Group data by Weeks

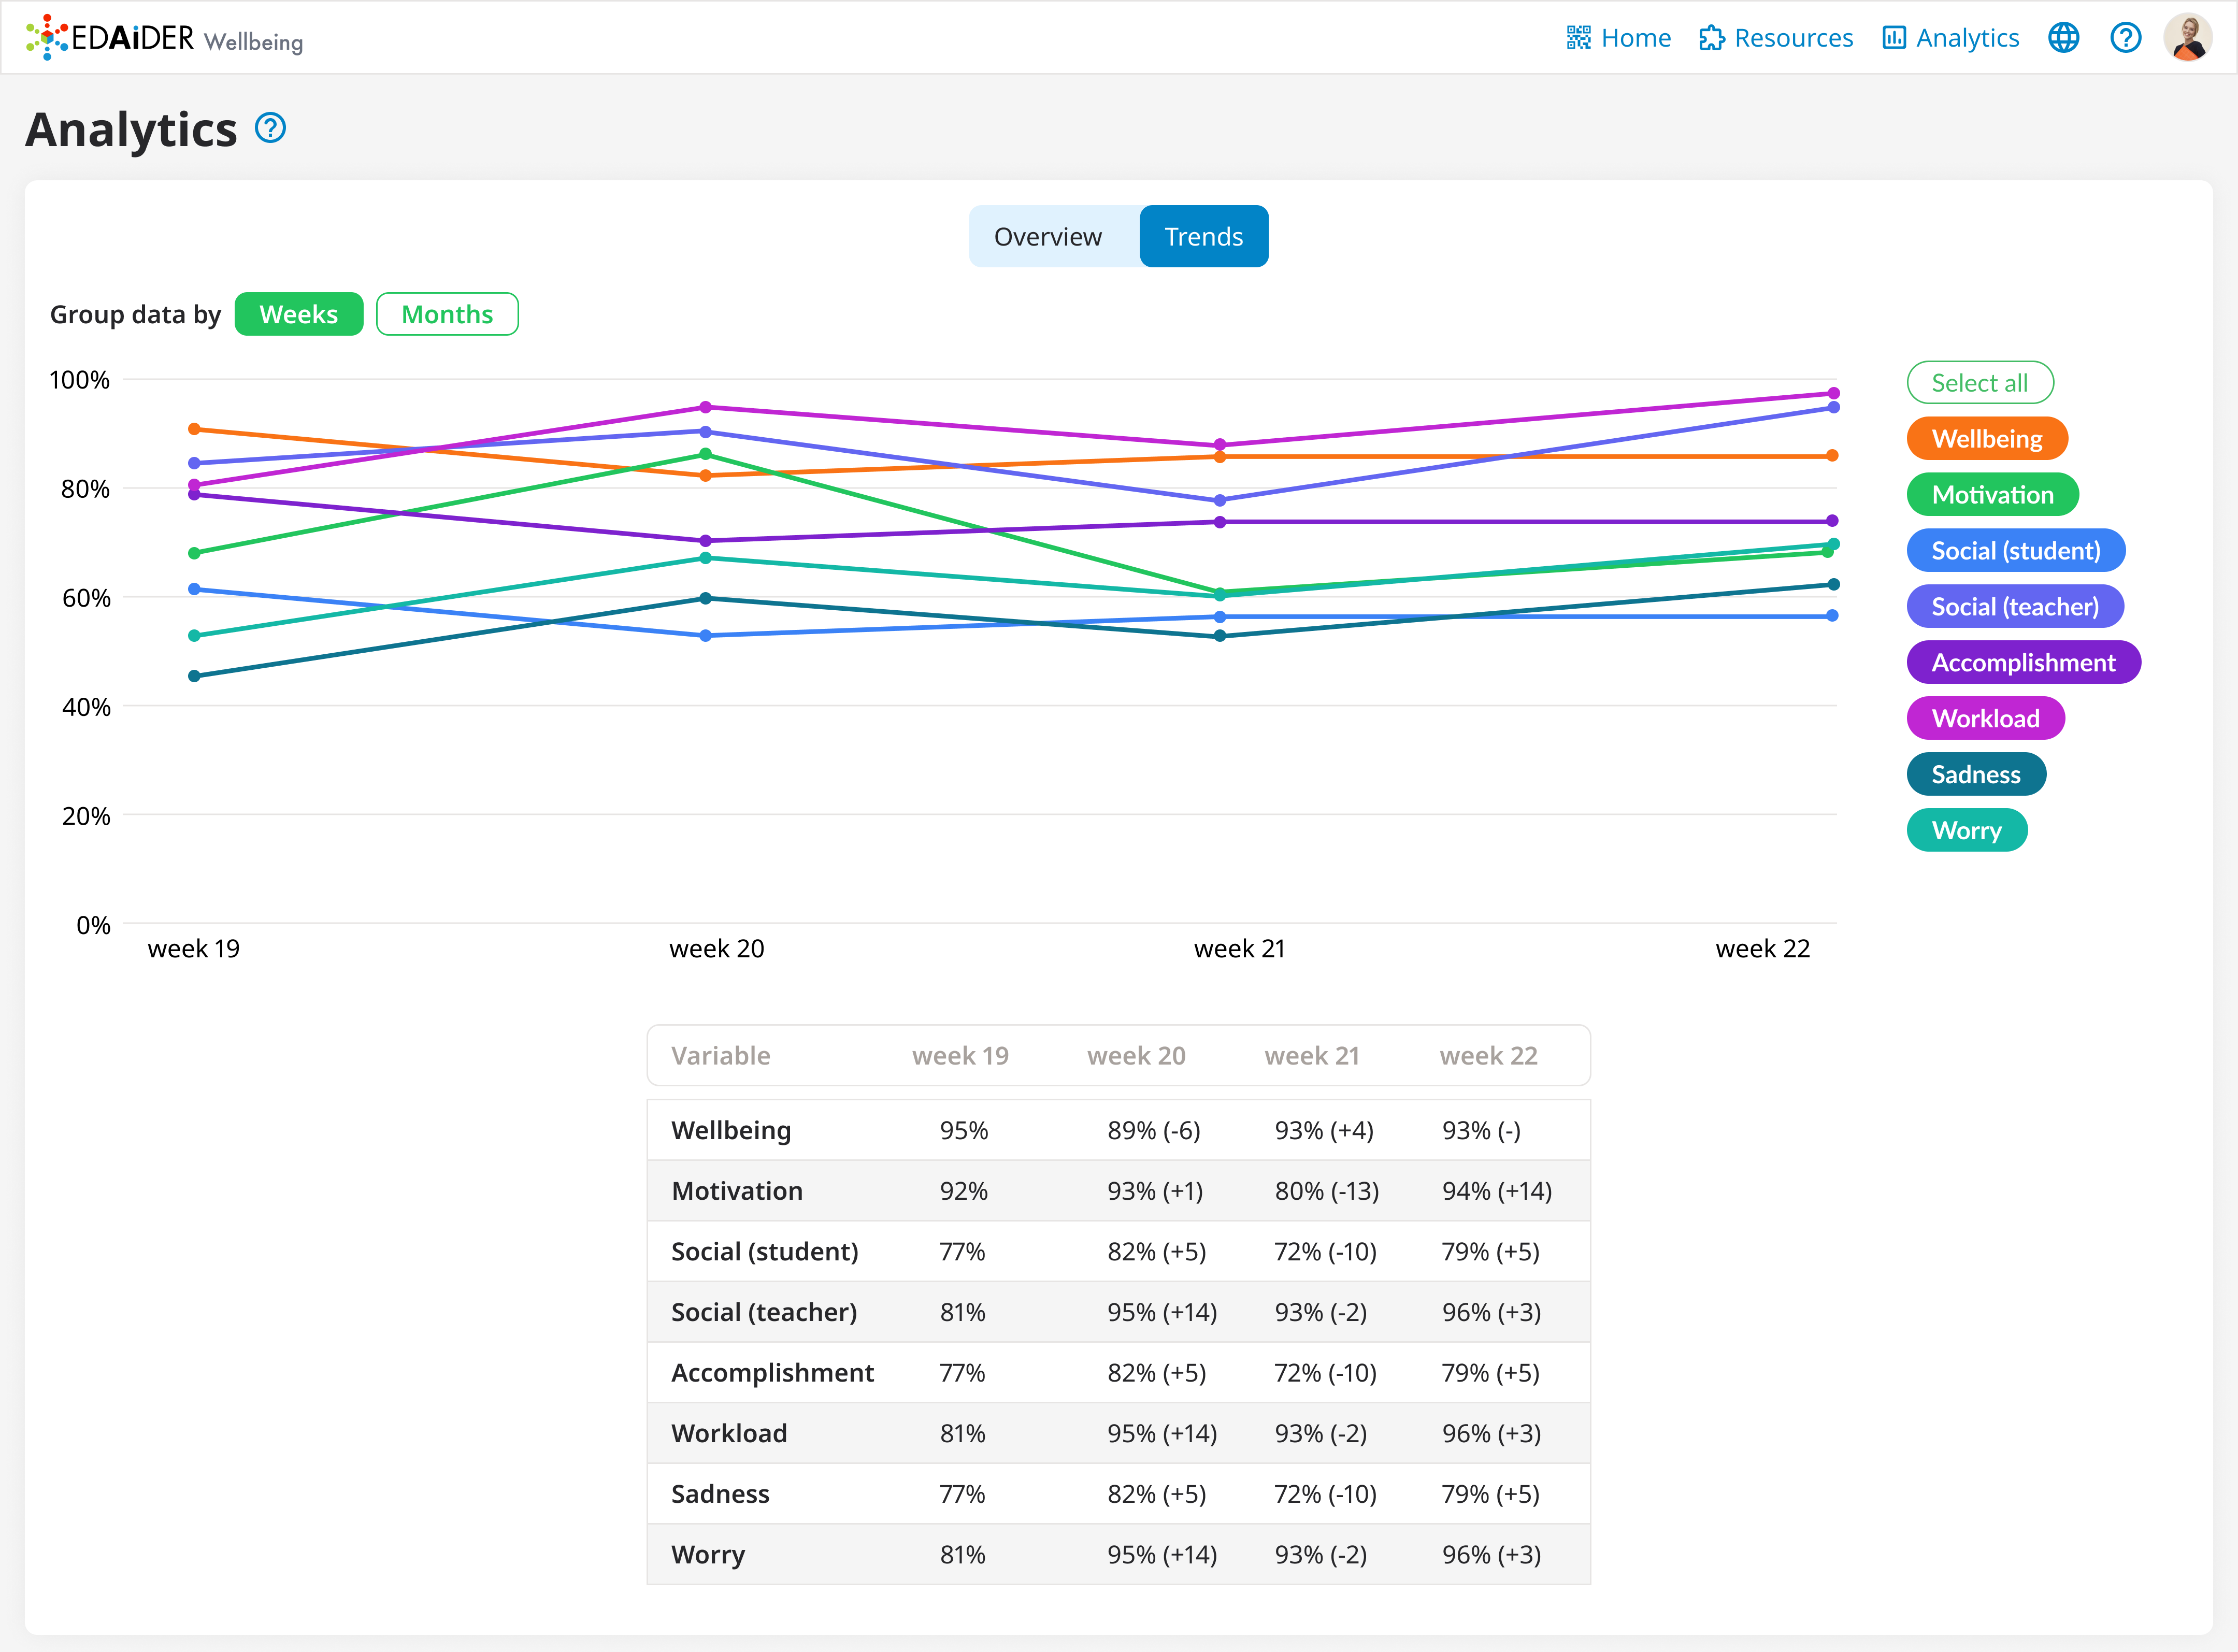click(298, 315)
